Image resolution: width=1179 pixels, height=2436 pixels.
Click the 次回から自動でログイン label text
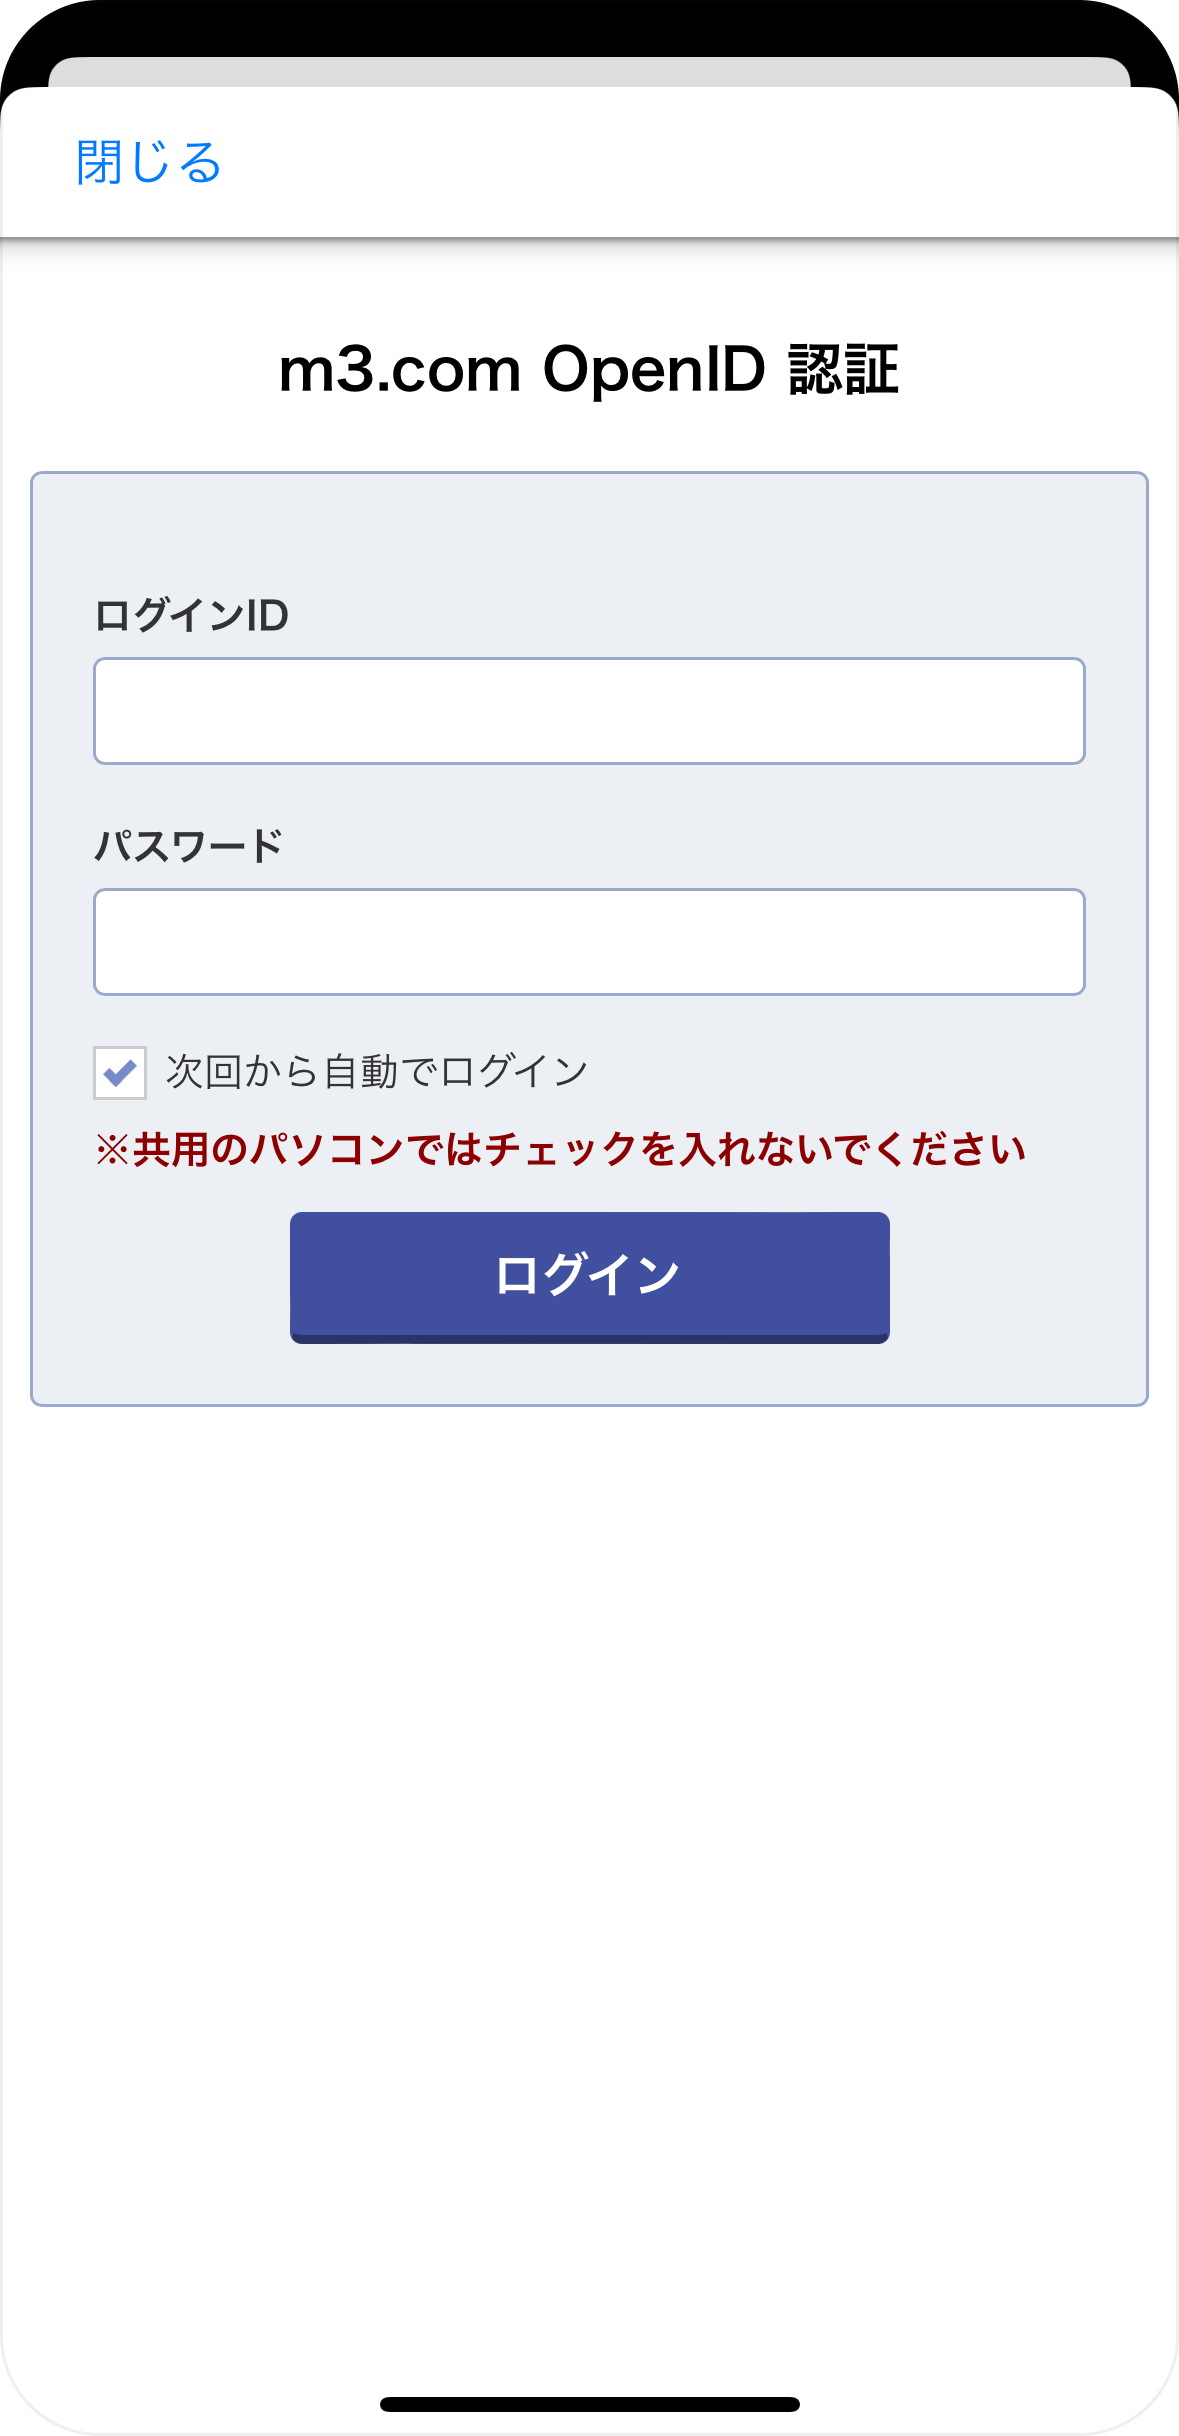click(x=377, y=1072)
